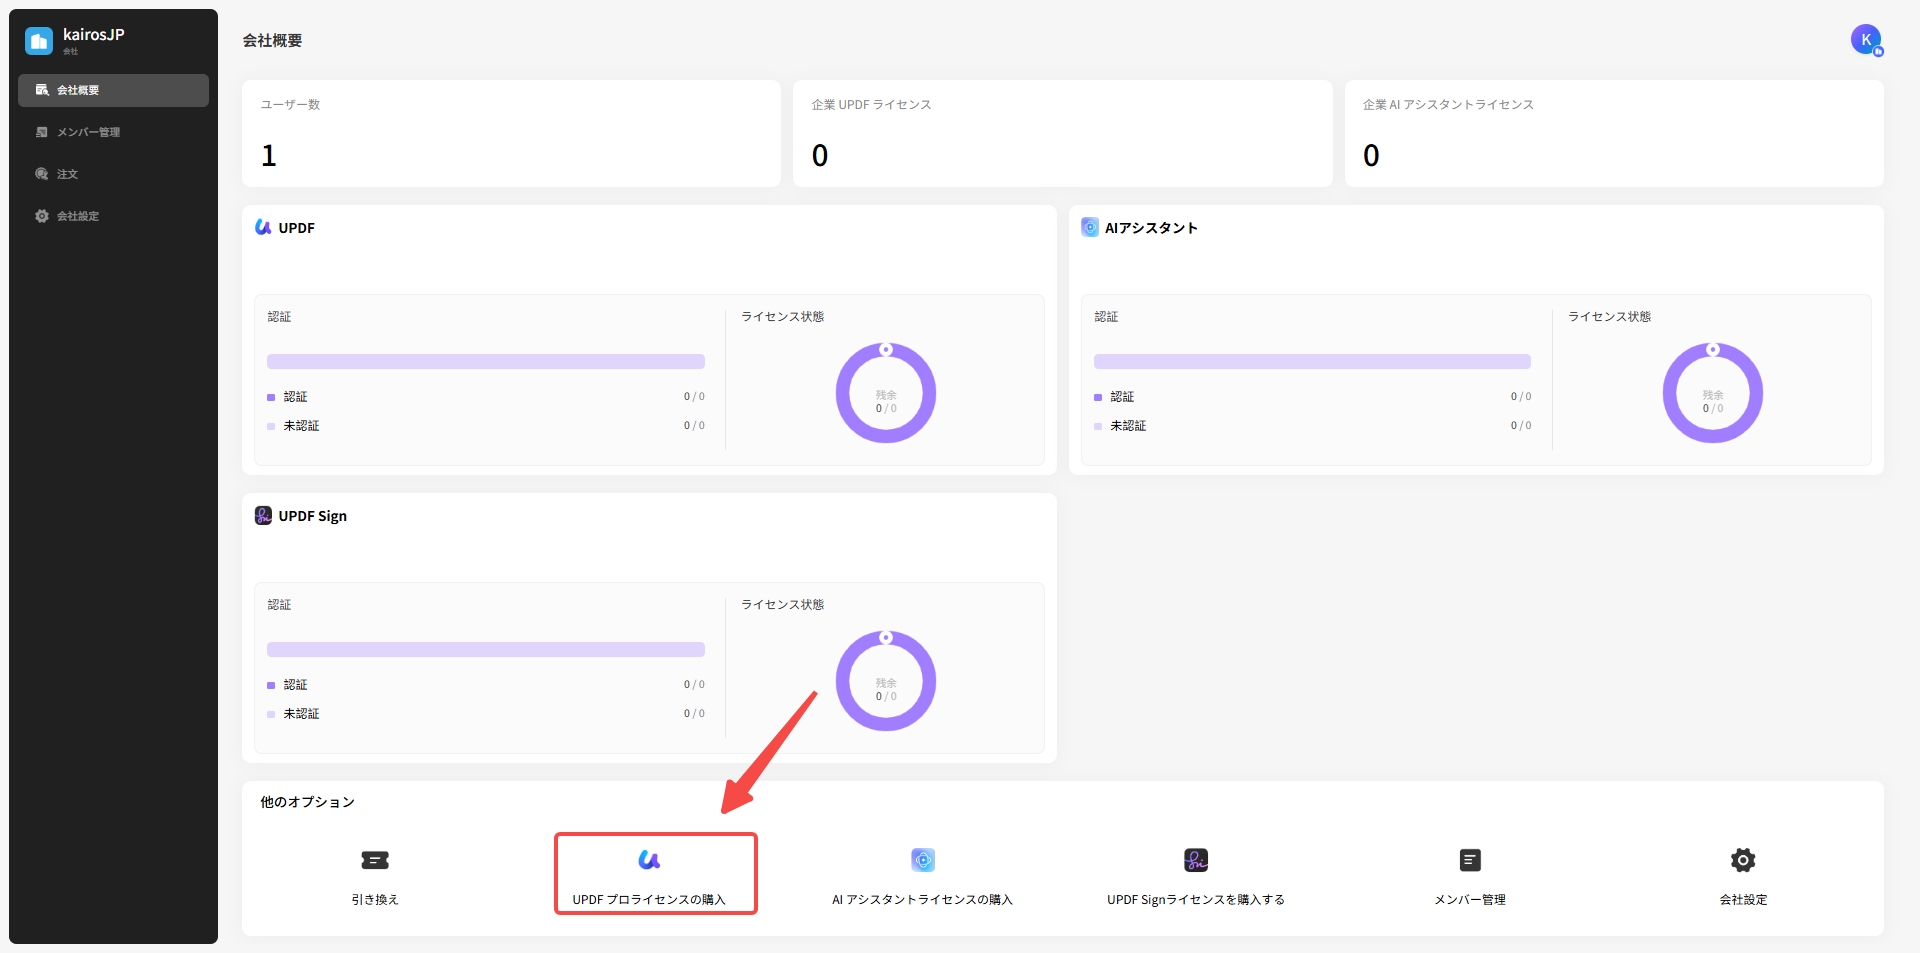Image resolution: width=1920 pixels, height=953 pixels.
Task: Click the UPDF Sign card icon
Action: (x=263, y=515)
